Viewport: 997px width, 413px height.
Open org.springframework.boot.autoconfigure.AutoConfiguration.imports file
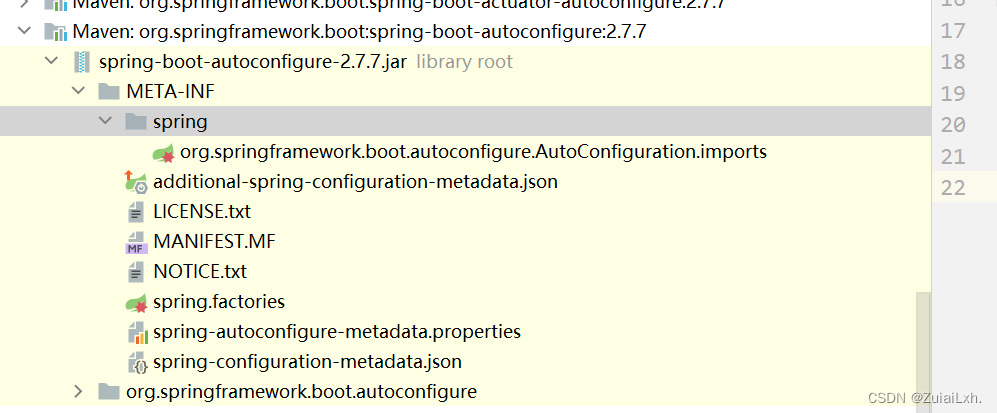[474, 152]
